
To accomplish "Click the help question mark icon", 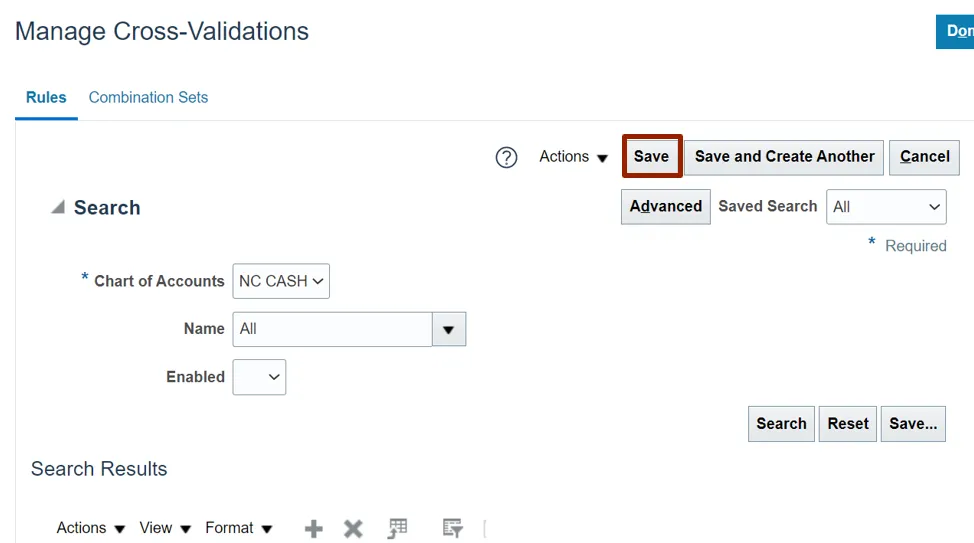I will 507,157.
